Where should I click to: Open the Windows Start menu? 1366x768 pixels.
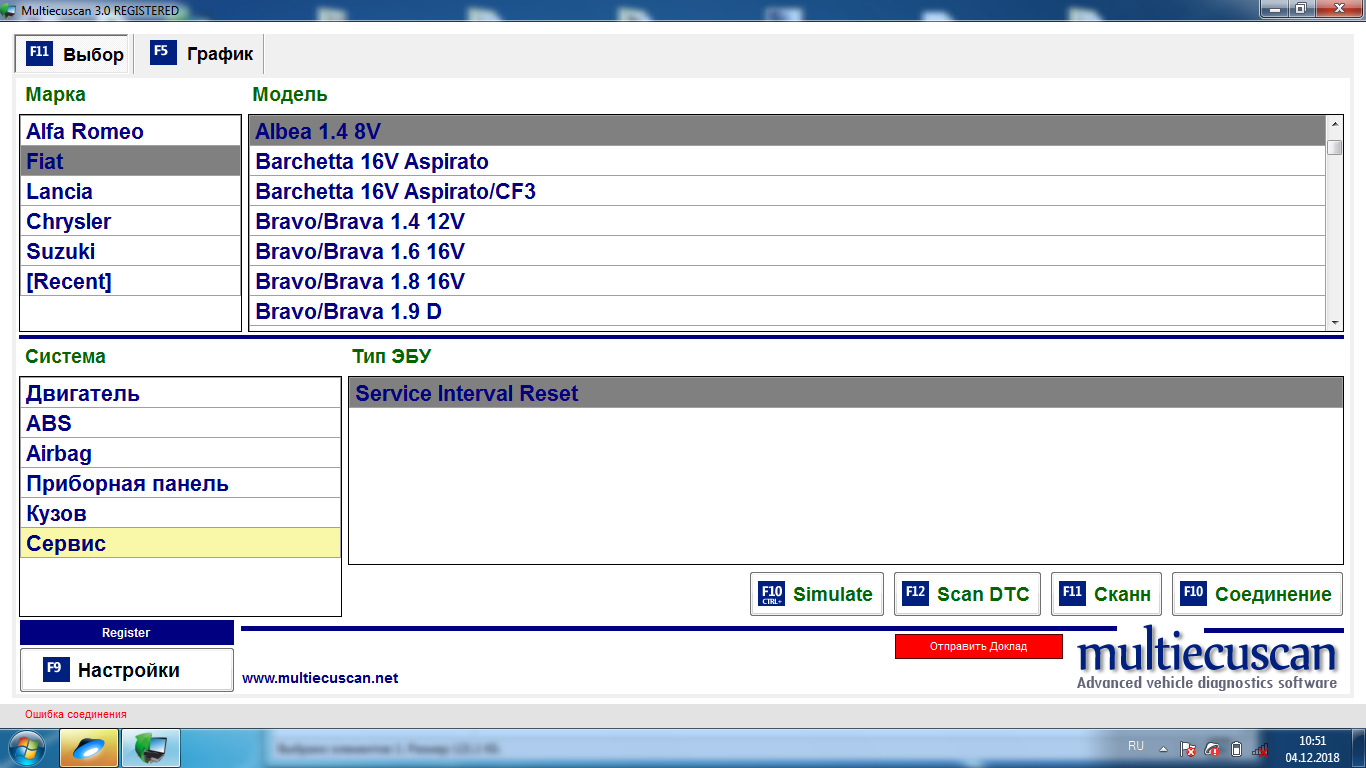(x=25, y=748)
